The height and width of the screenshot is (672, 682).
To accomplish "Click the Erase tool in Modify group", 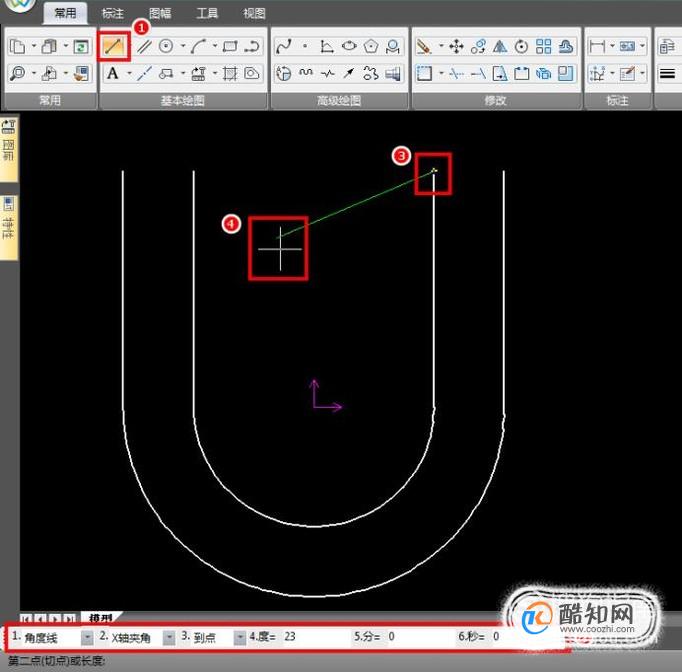I will coord(424,46).
